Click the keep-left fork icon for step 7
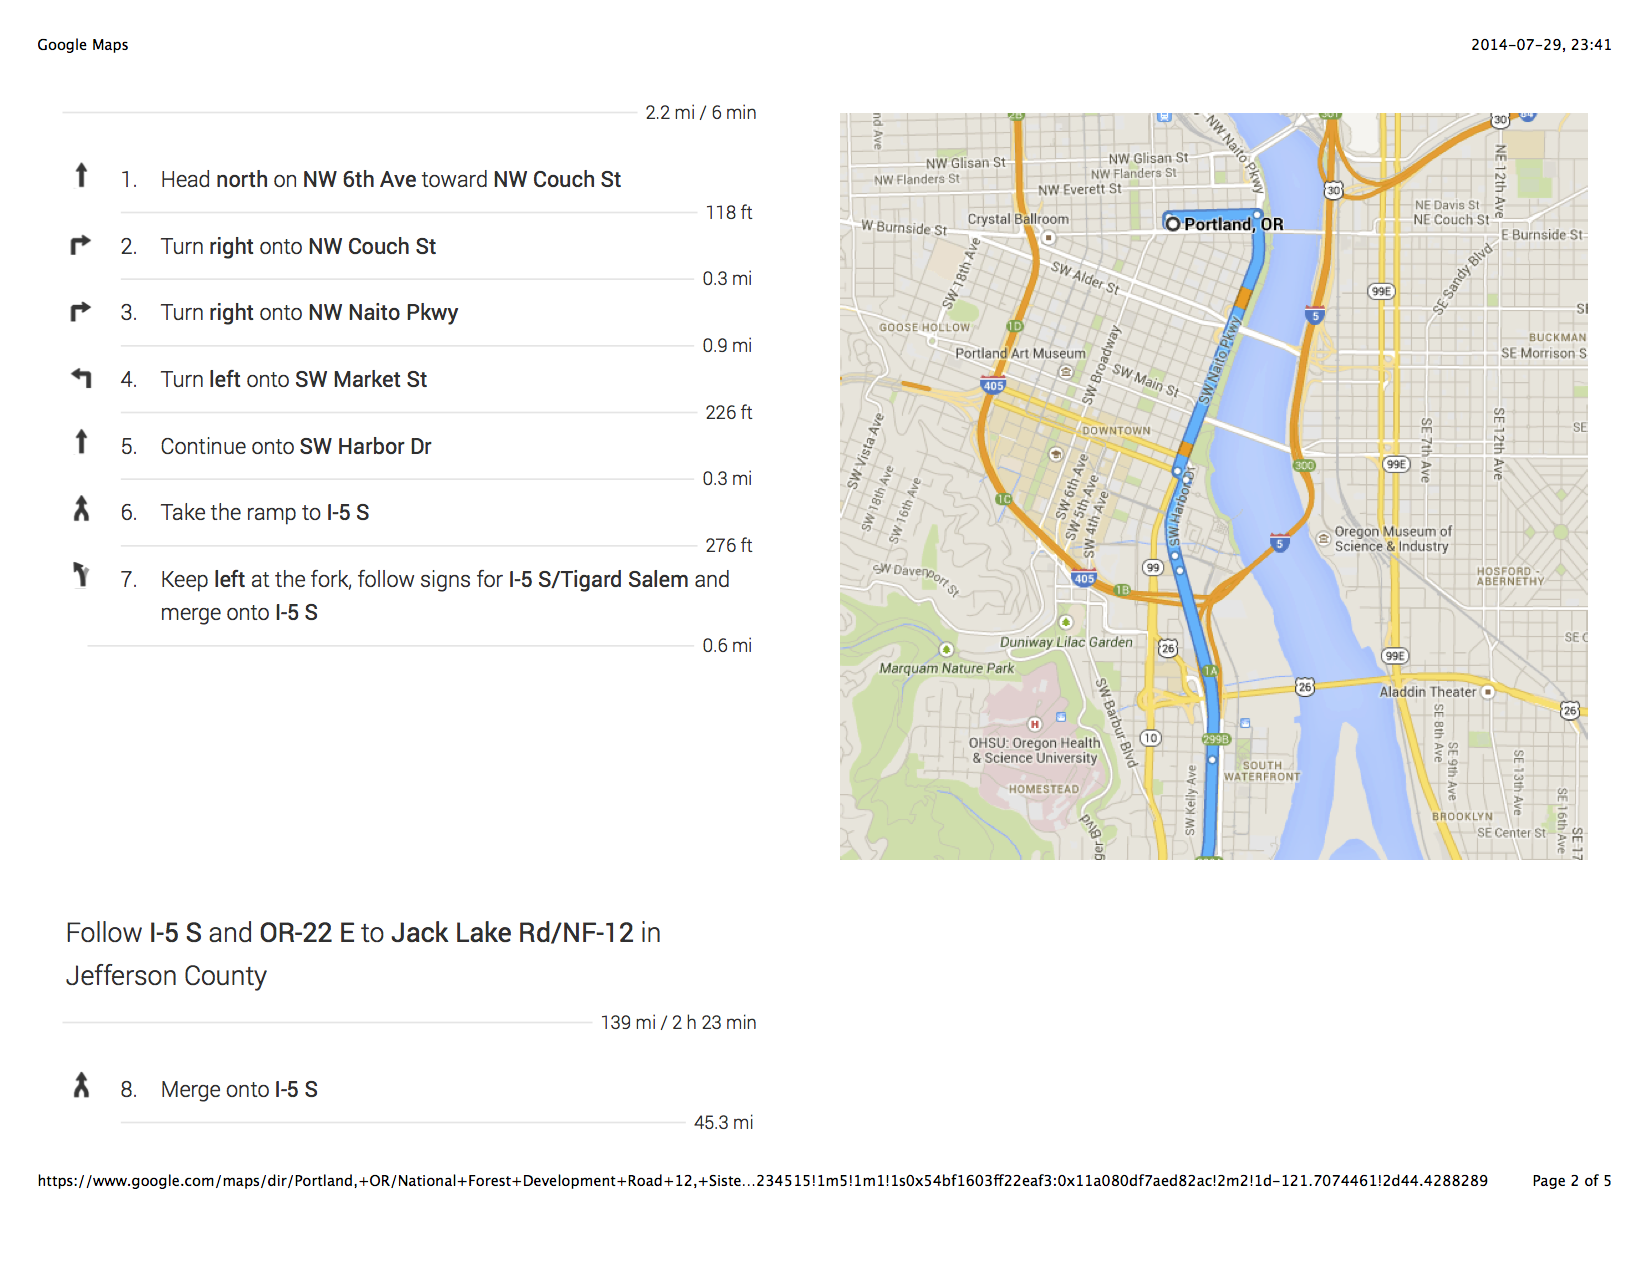The width and height of the screenshot is (1650, 1275). click(82, 575)
